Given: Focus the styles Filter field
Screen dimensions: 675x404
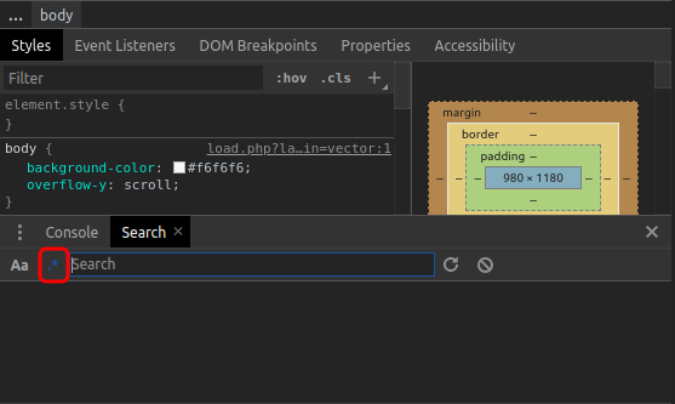Looking at the screenshot, I should [133, 78].
